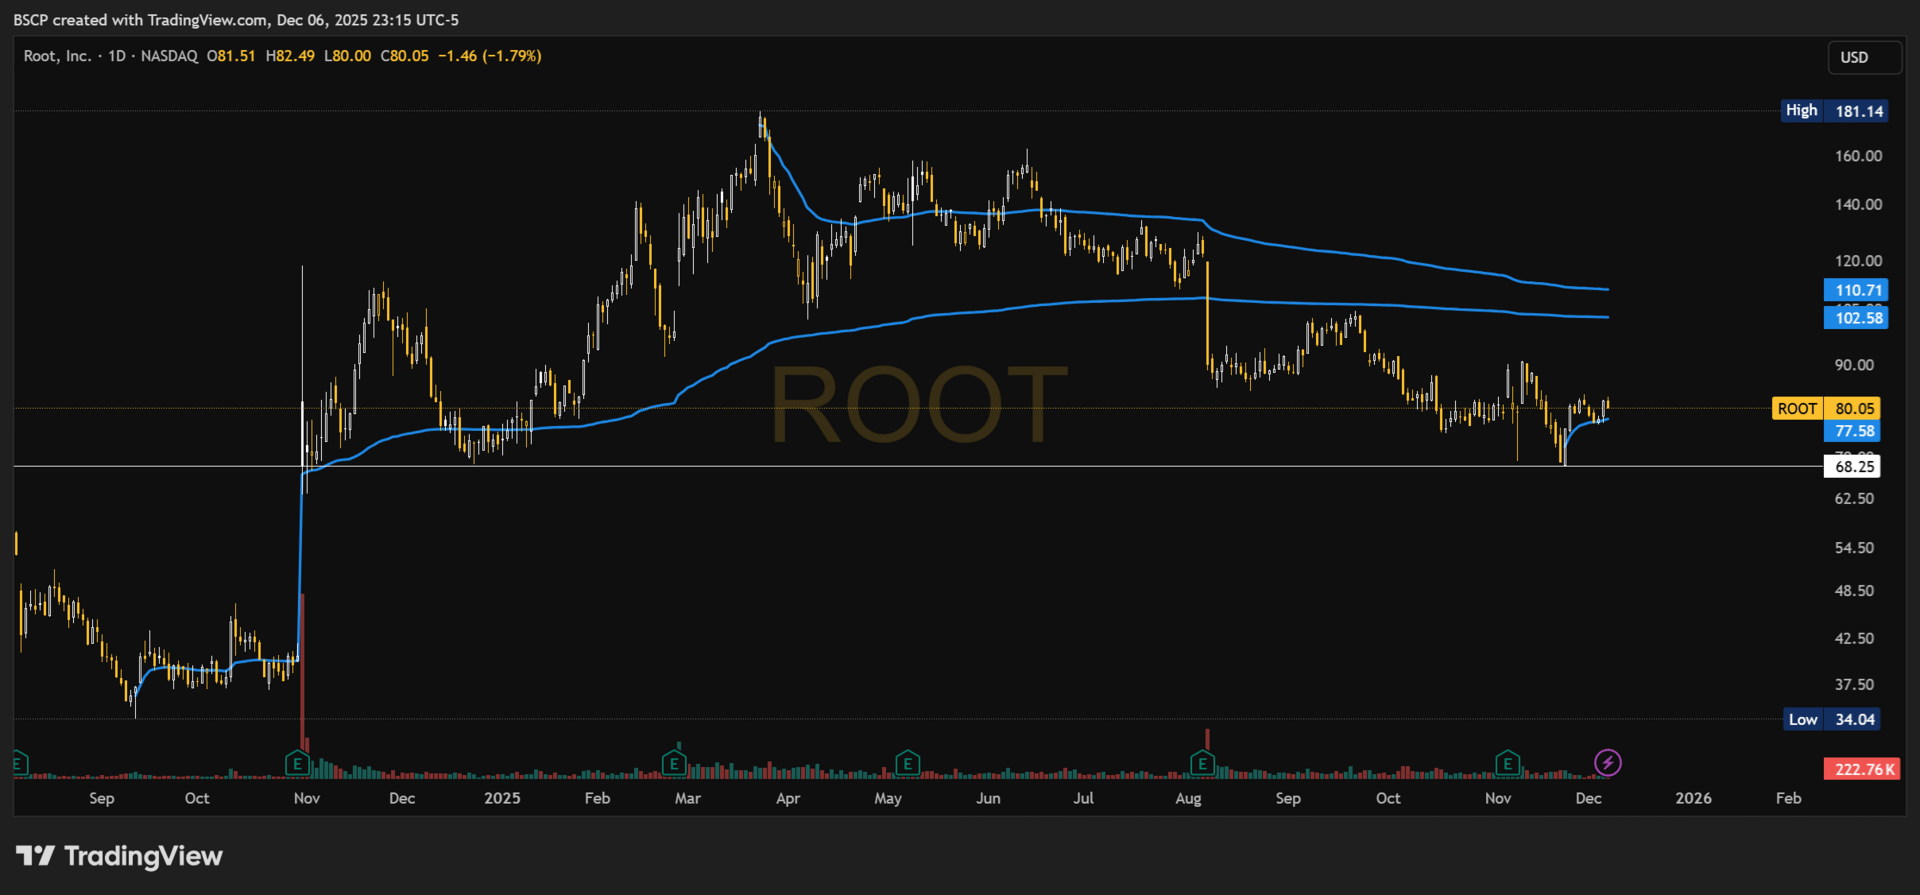Click 54.50 on the price scale
The width and height of the screenshot is (1920, 895).
(x=1854, y=548)
